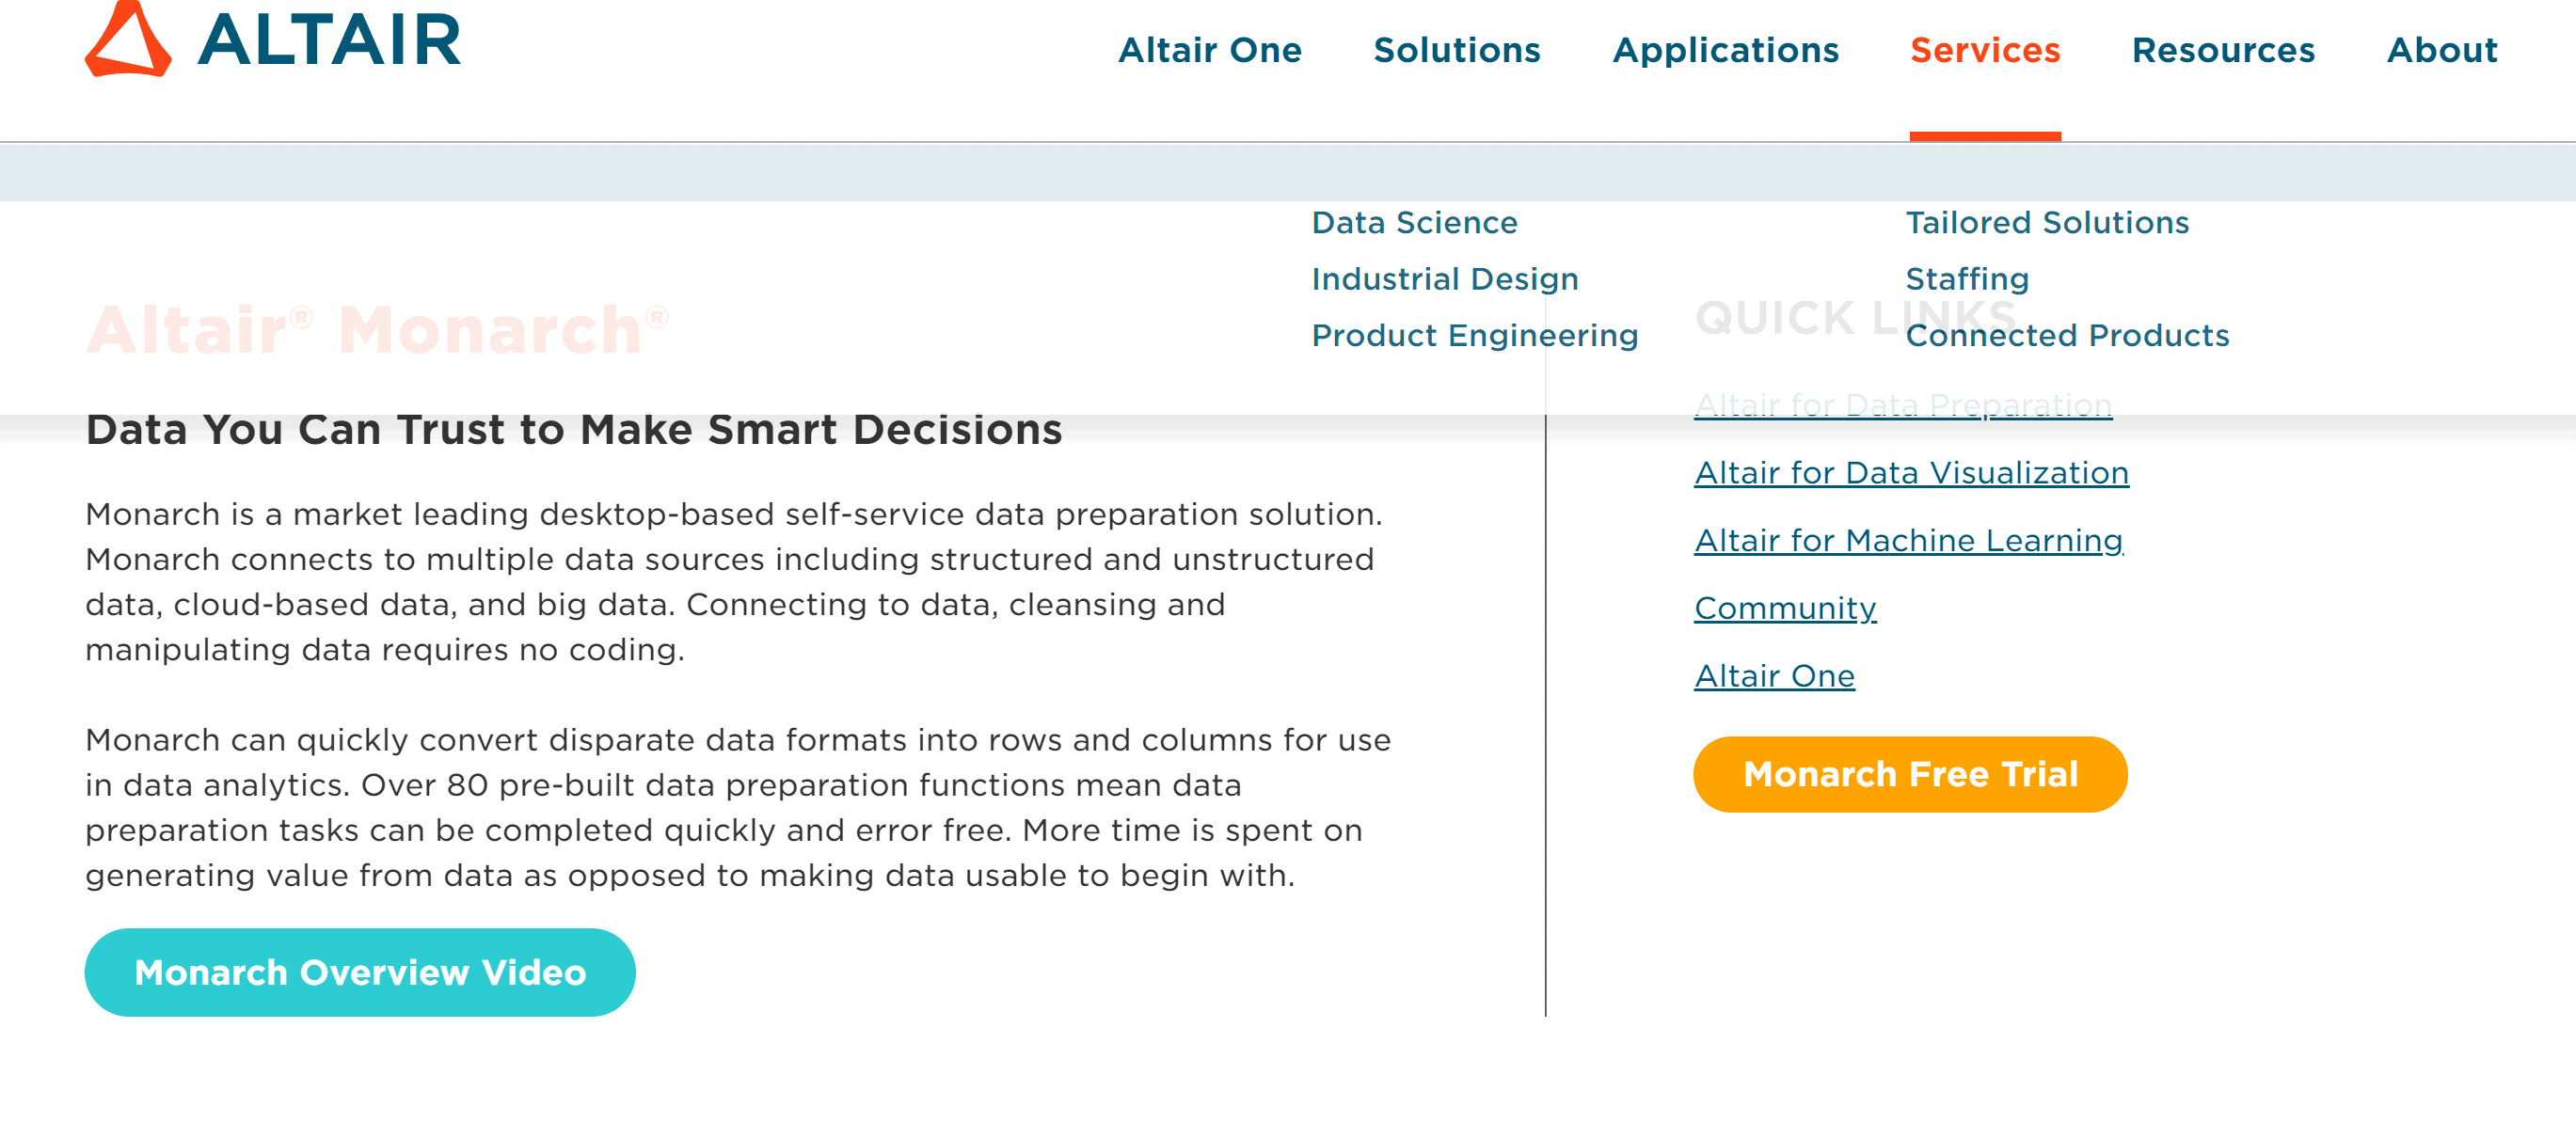Open the Resources navigation menu

2222,50
